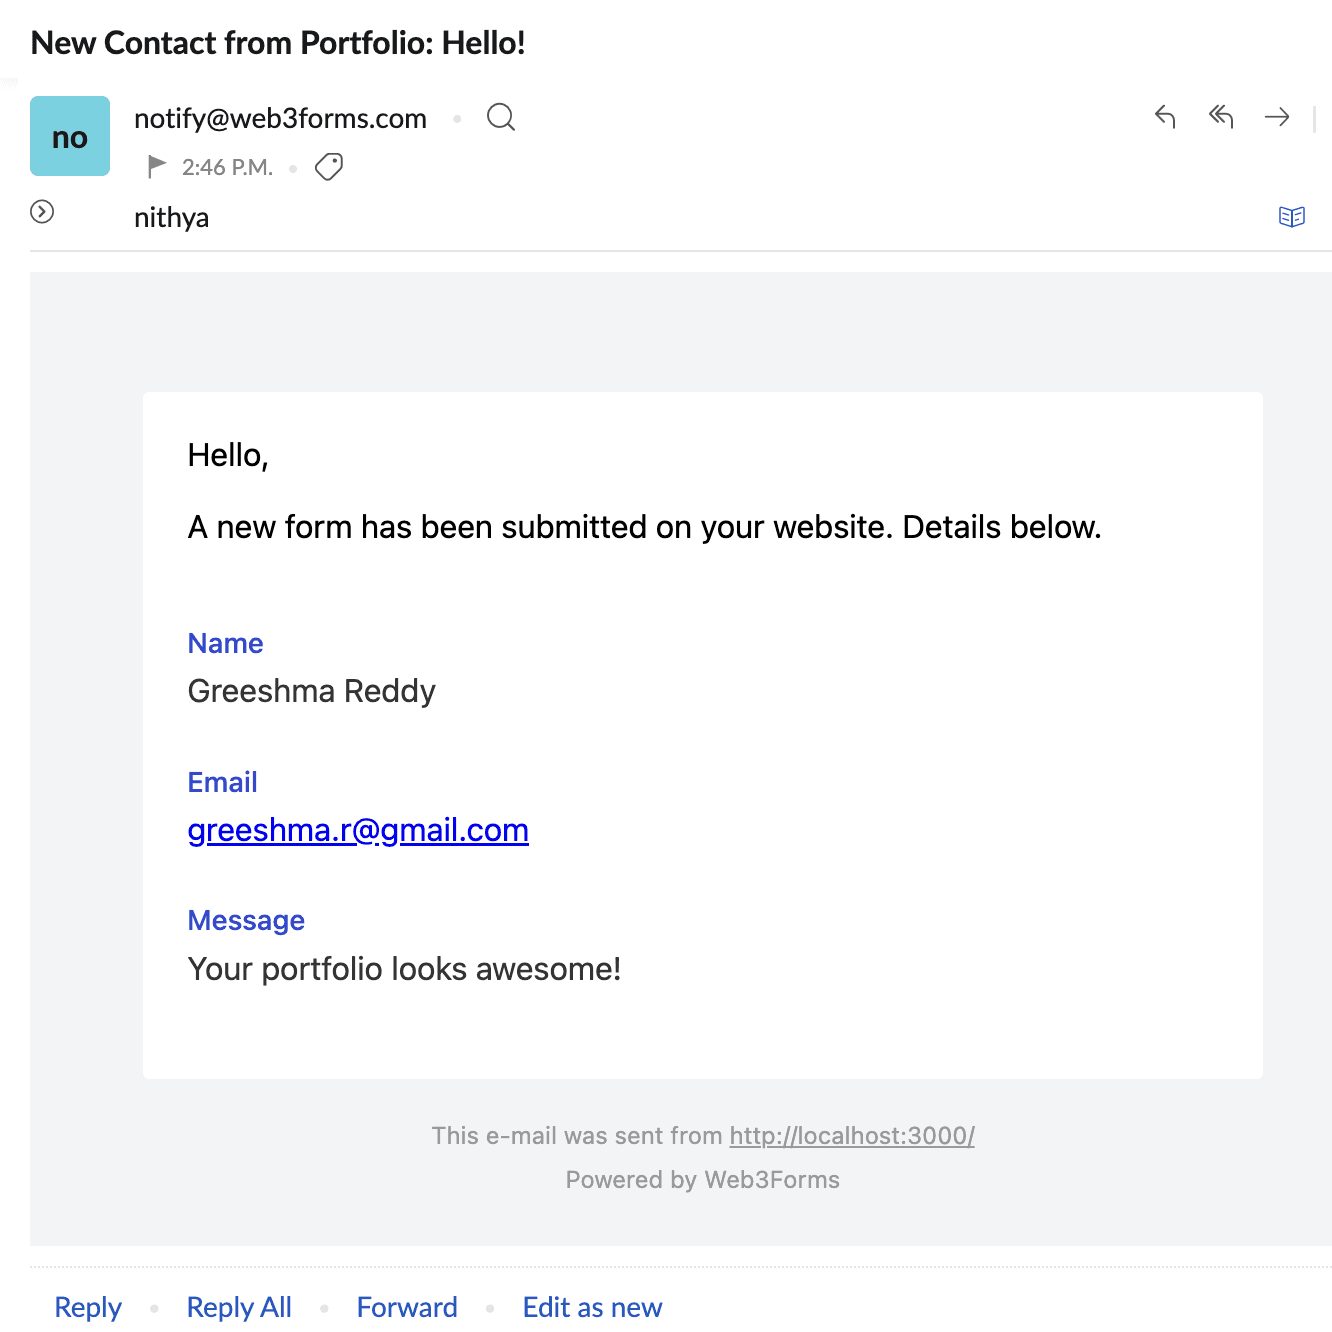Click the forward arrow icon
Viewport: 1332px width, 1332px height.
[x=1277, y=117]
